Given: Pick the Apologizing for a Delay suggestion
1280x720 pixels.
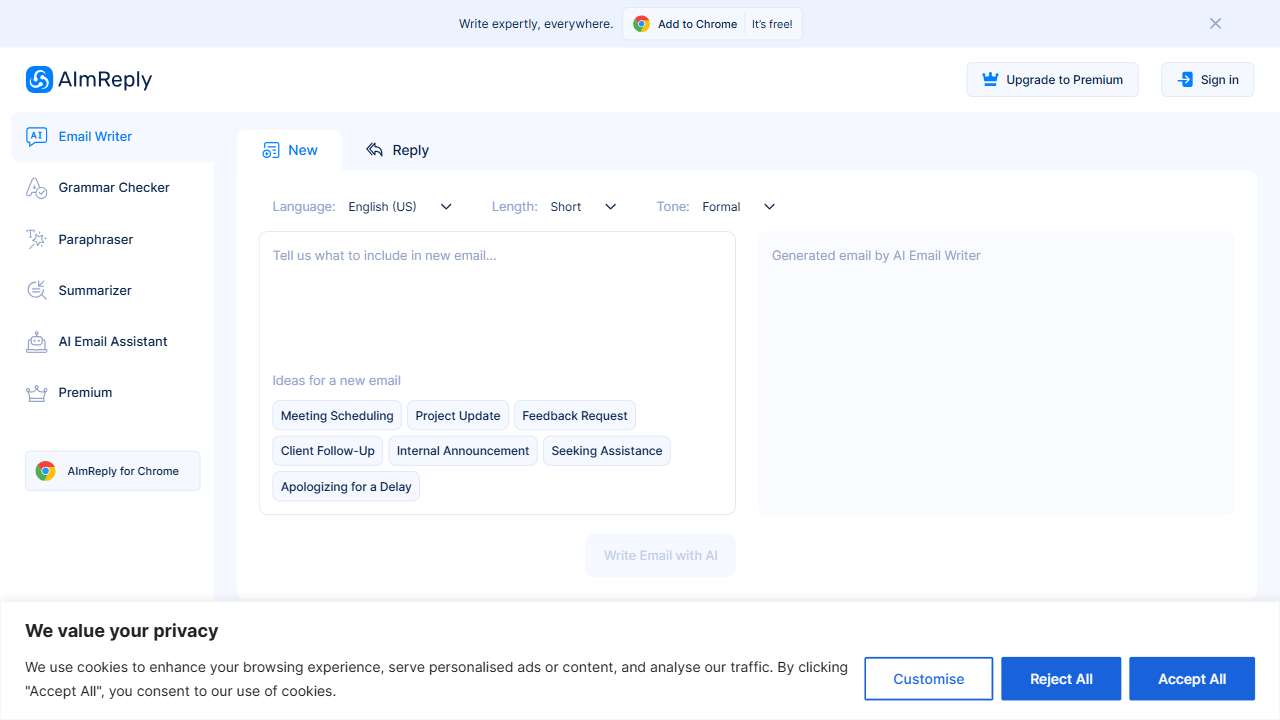Looking at the screenshot, I should pyautogui.click(x=346, y=487).
